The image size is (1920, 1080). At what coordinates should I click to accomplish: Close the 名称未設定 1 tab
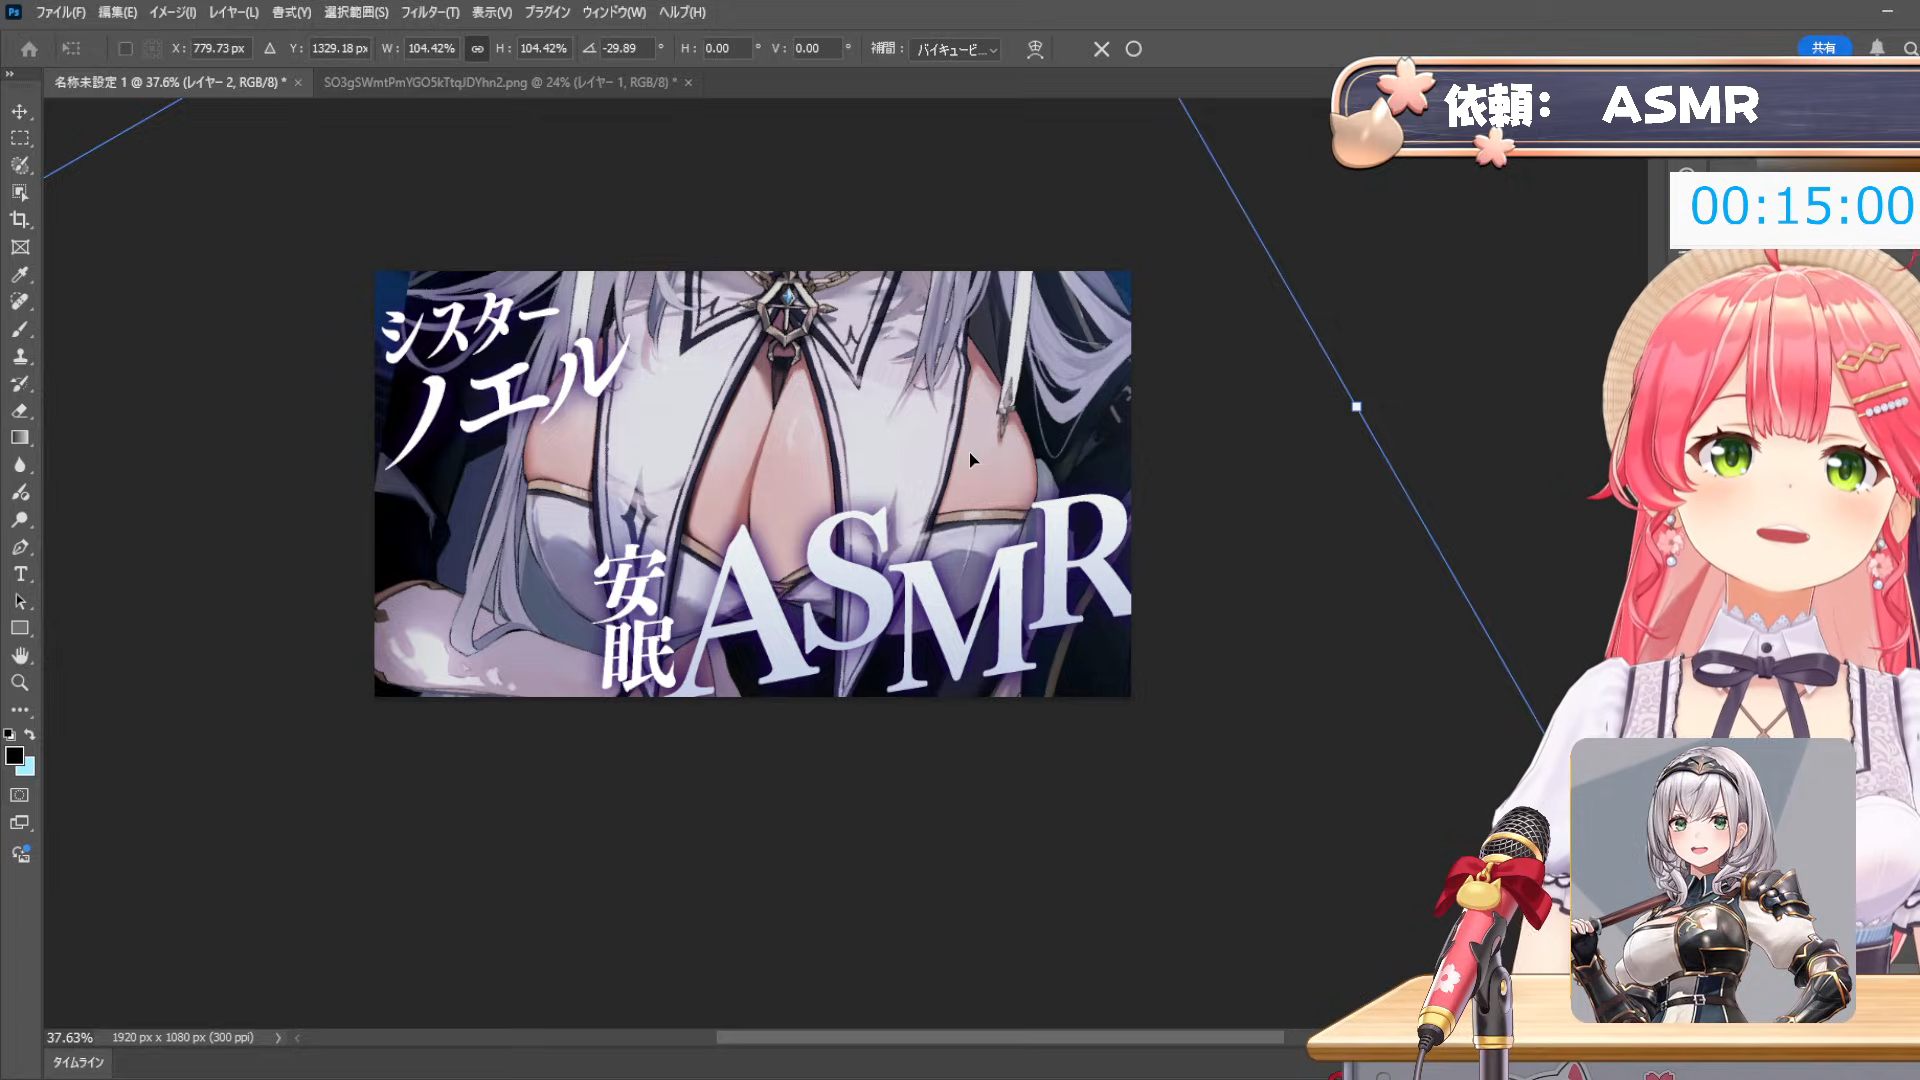(298, 82)
